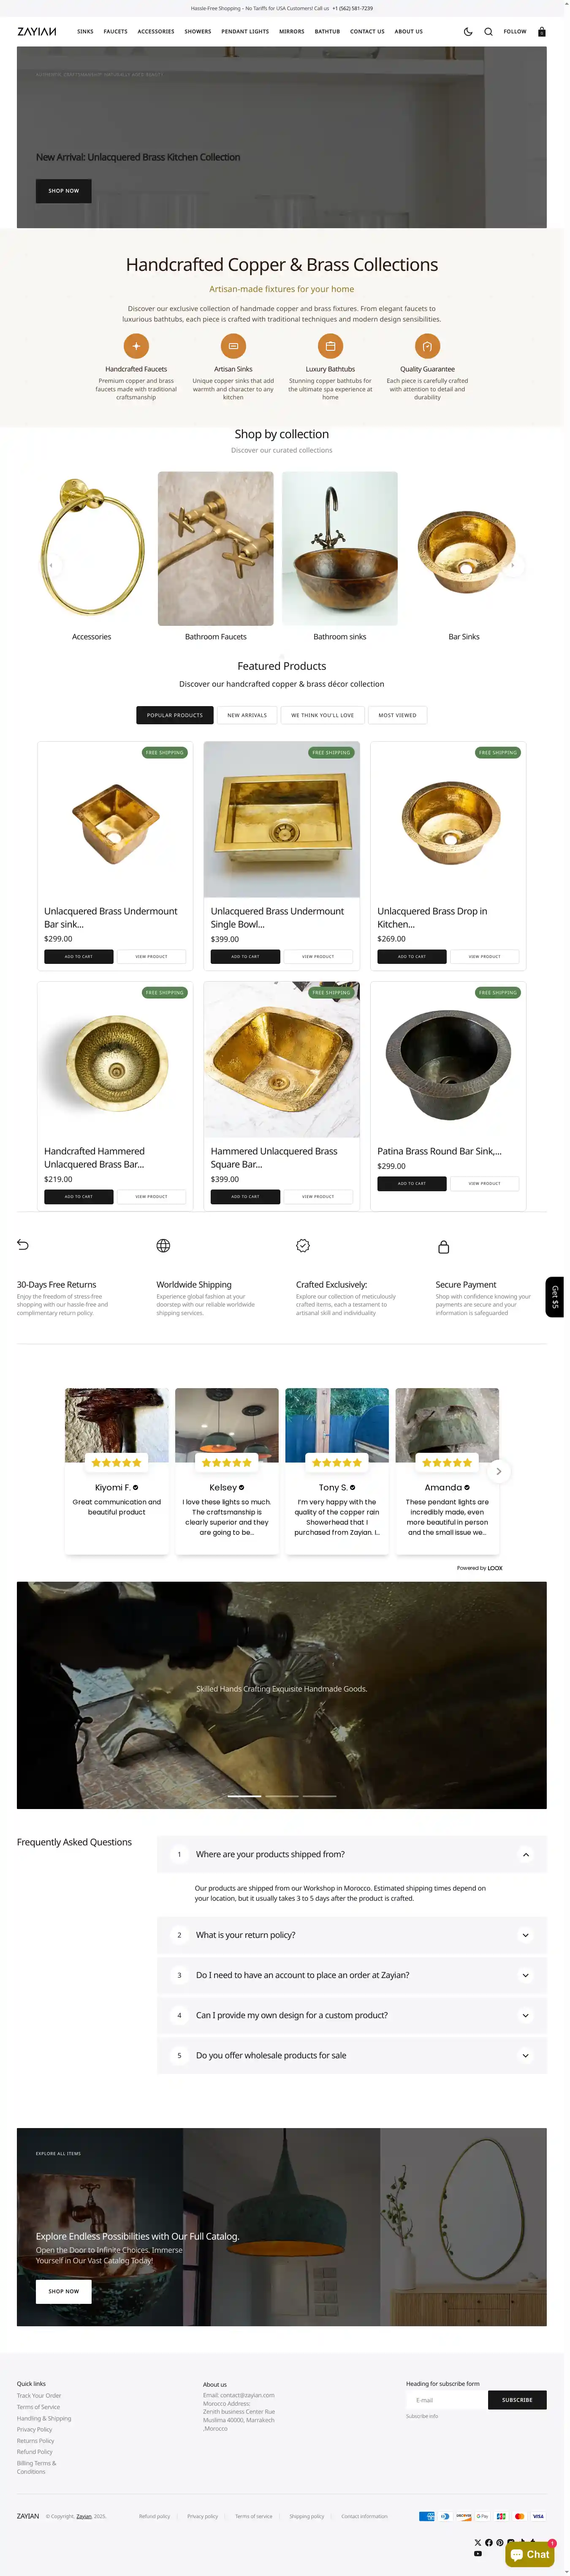Toggle dark mode moon icon
The height and width of the screenshot is (2576, 570).
click(468, 31)
